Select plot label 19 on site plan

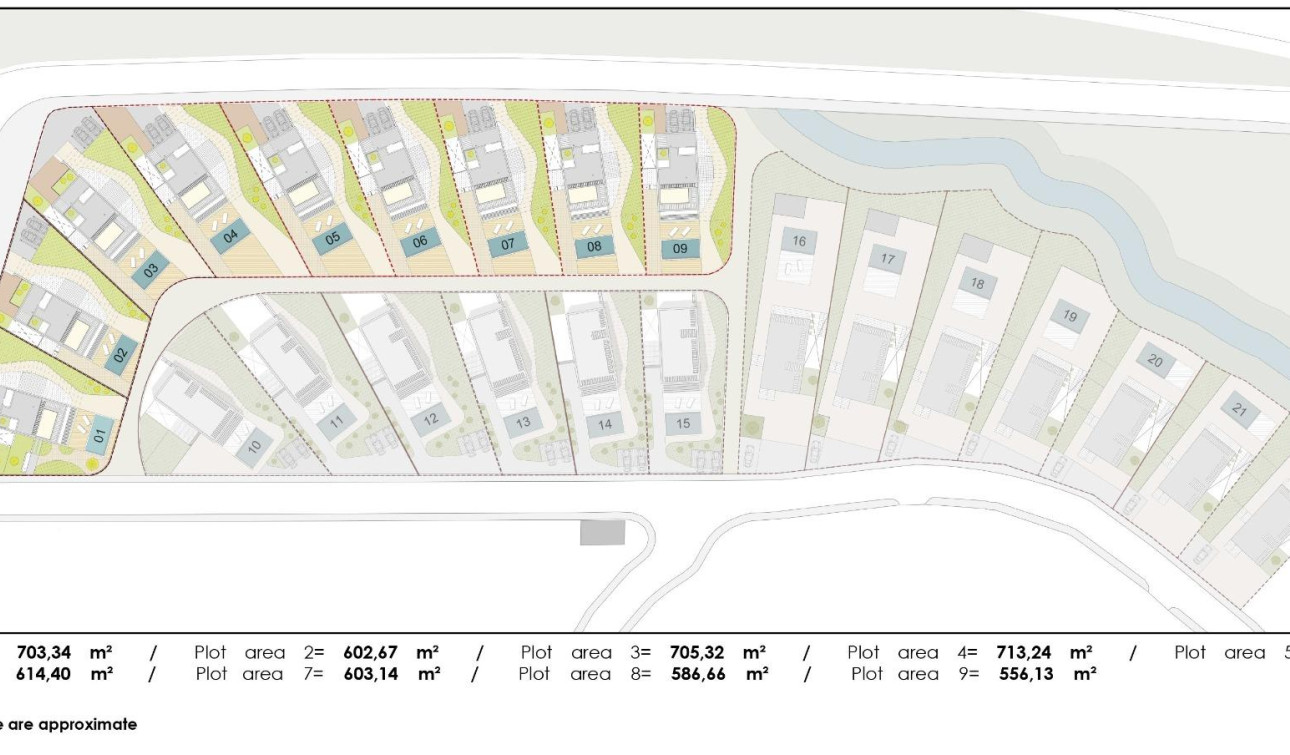[x=1070, y=317]
